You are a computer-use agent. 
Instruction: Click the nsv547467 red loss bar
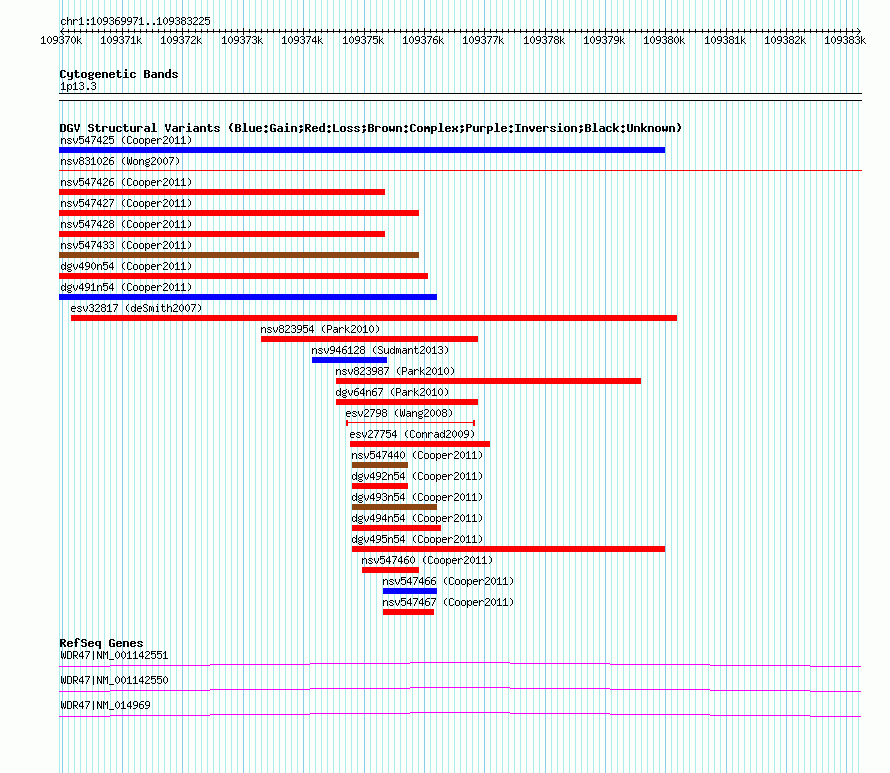pyautogui.click(x=409, y=612)
